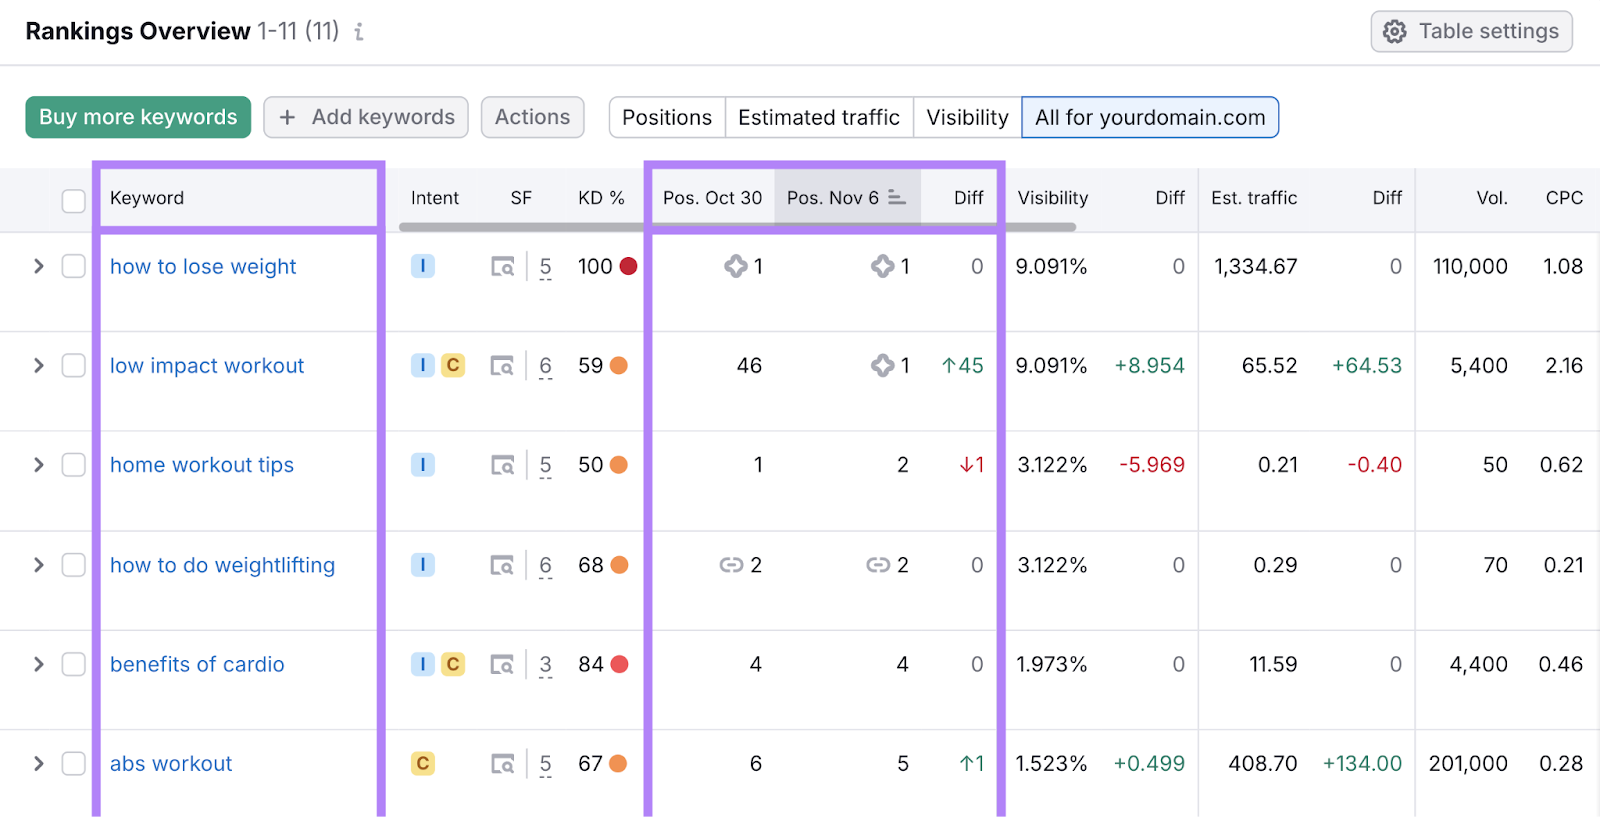Switch to the Estimated traffic tab
Screen dimensions: 1600x817
[818, 117]
